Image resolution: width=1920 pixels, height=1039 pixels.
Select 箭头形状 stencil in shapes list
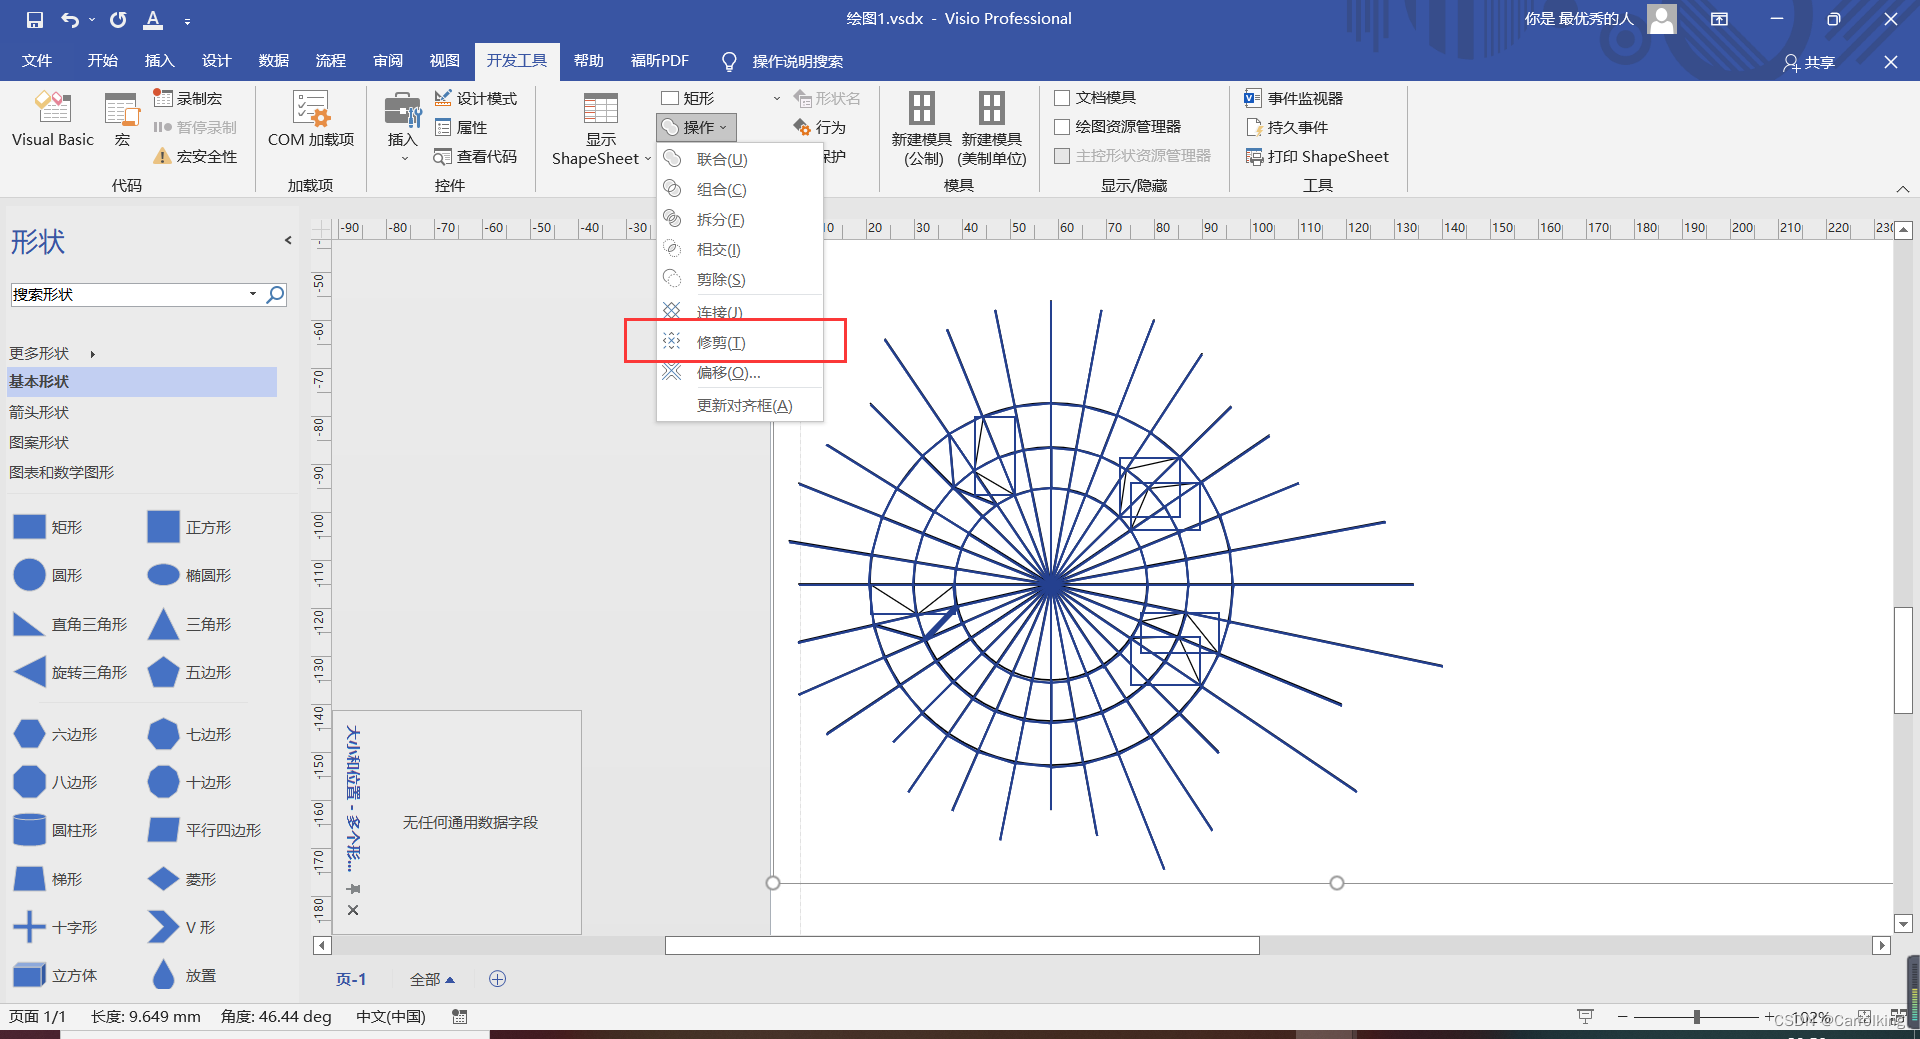pos(40,412)
